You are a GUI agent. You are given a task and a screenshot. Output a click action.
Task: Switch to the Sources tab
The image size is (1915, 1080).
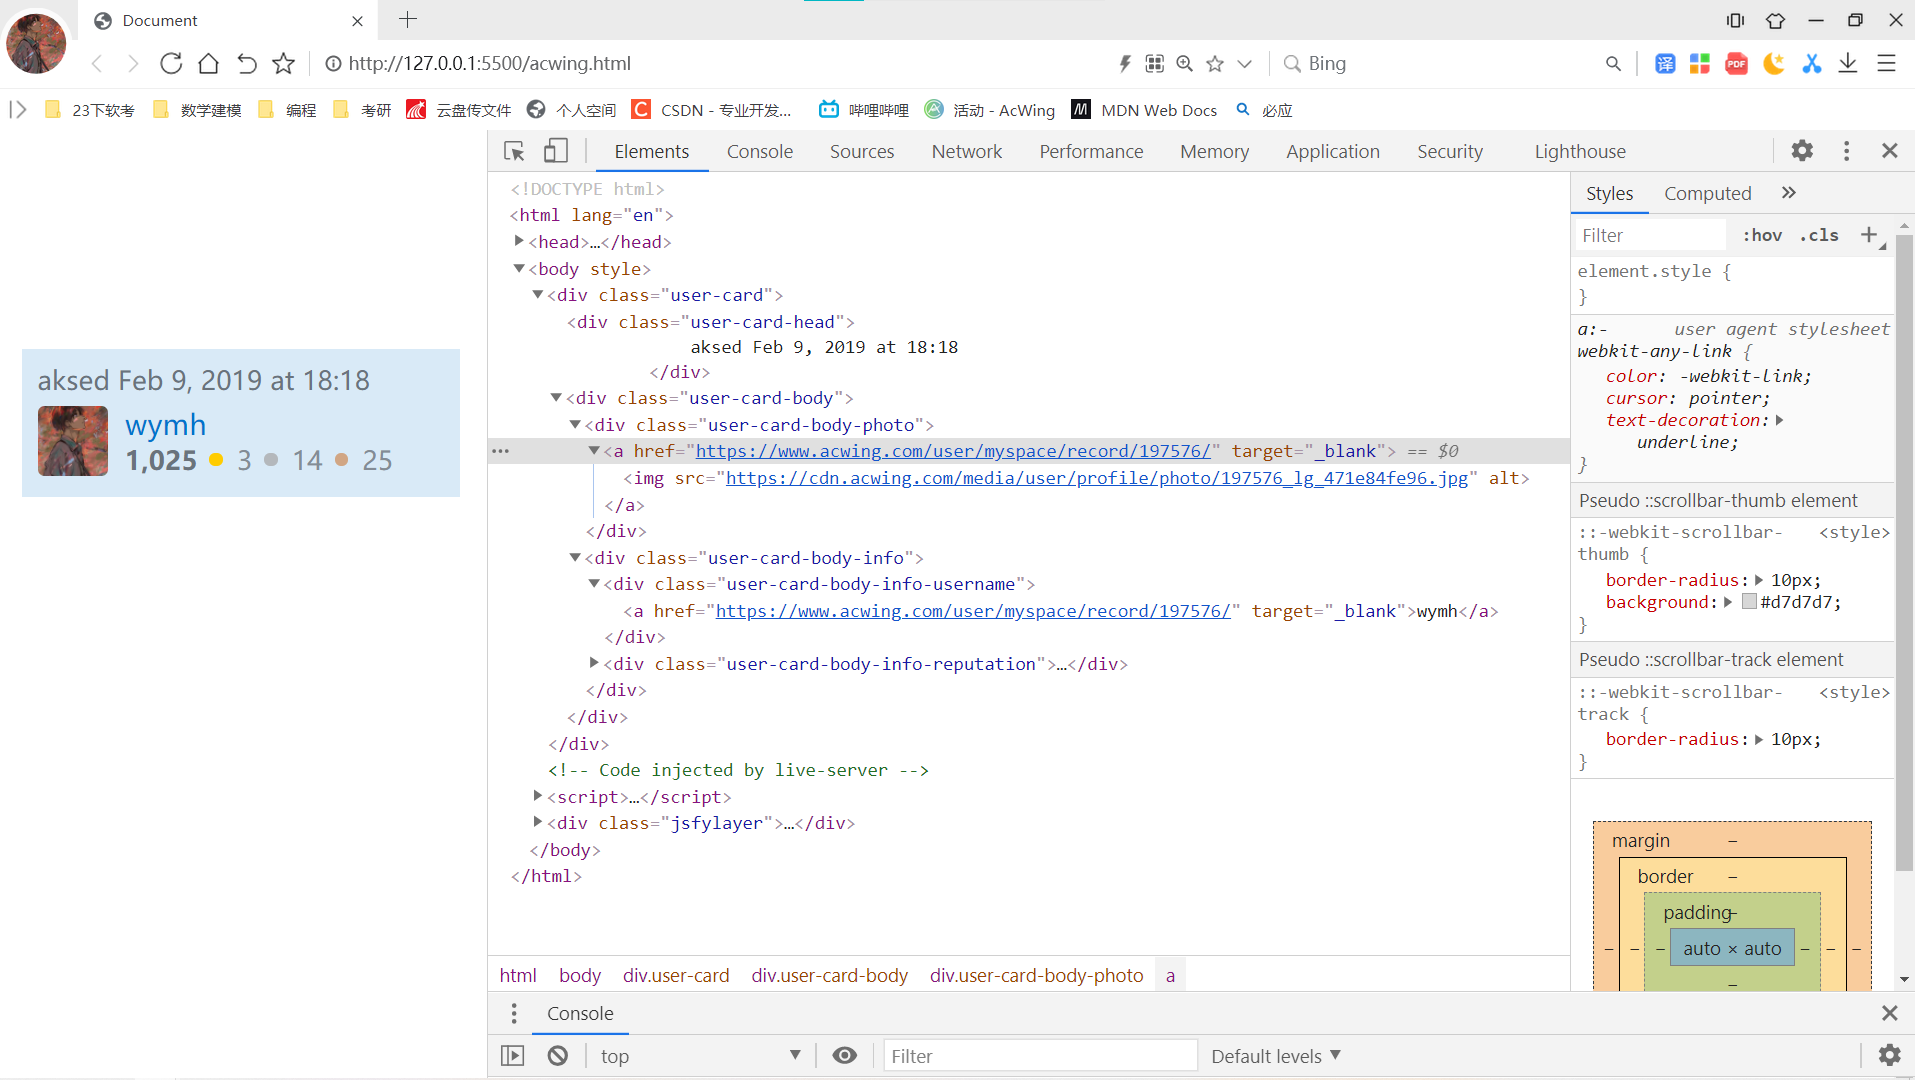tap(862, 151)
